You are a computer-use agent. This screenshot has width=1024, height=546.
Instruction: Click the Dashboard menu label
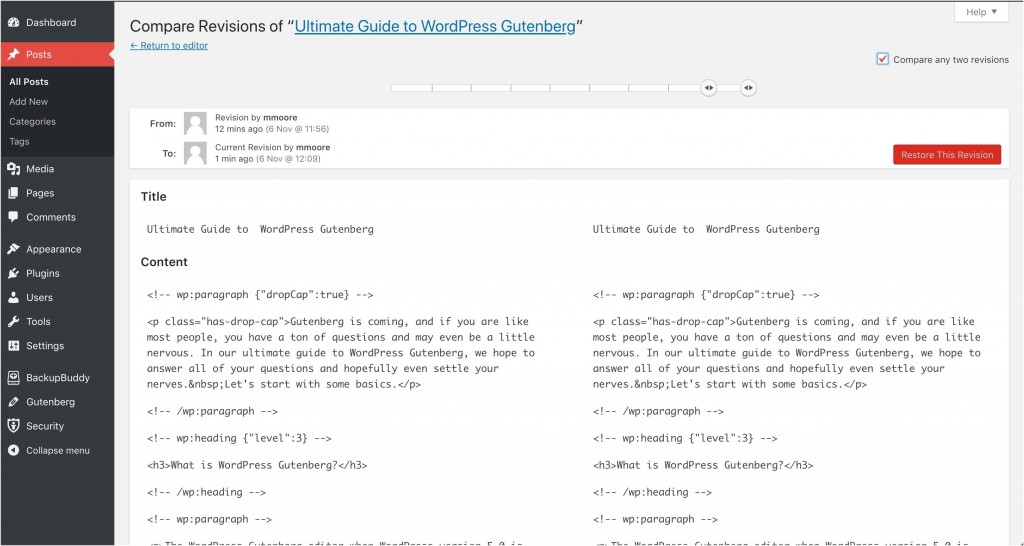[51, 22]
